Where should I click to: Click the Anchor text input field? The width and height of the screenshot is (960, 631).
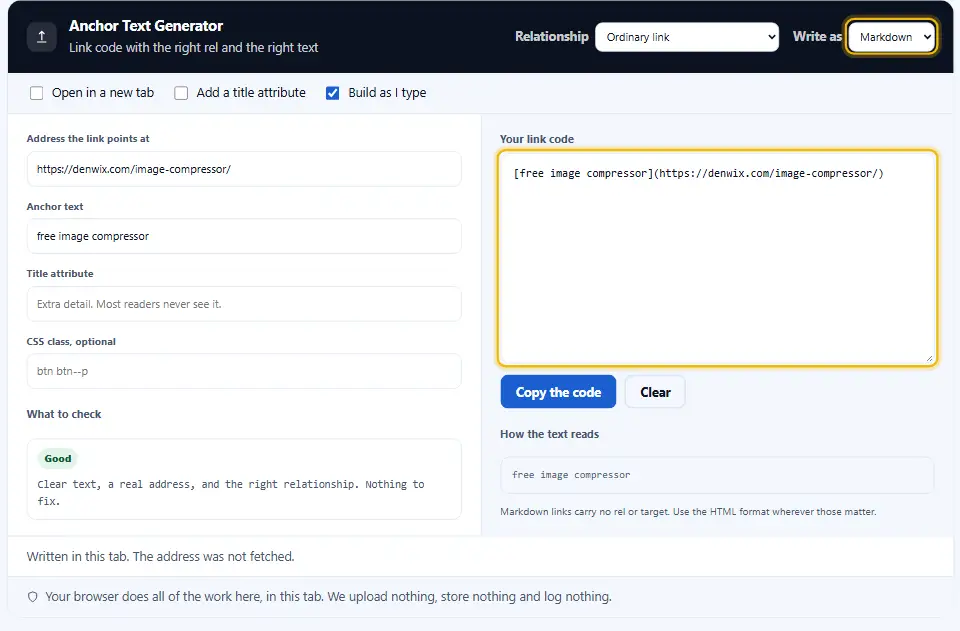tap(244, 236)
